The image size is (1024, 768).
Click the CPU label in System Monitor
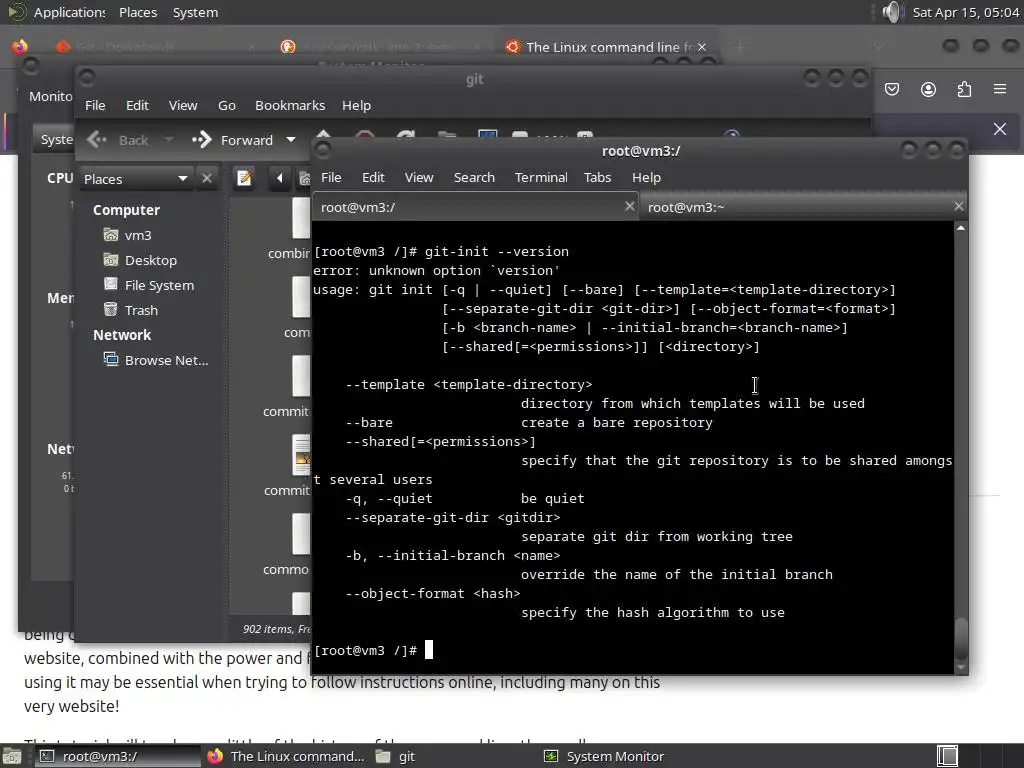coord(59,178)
